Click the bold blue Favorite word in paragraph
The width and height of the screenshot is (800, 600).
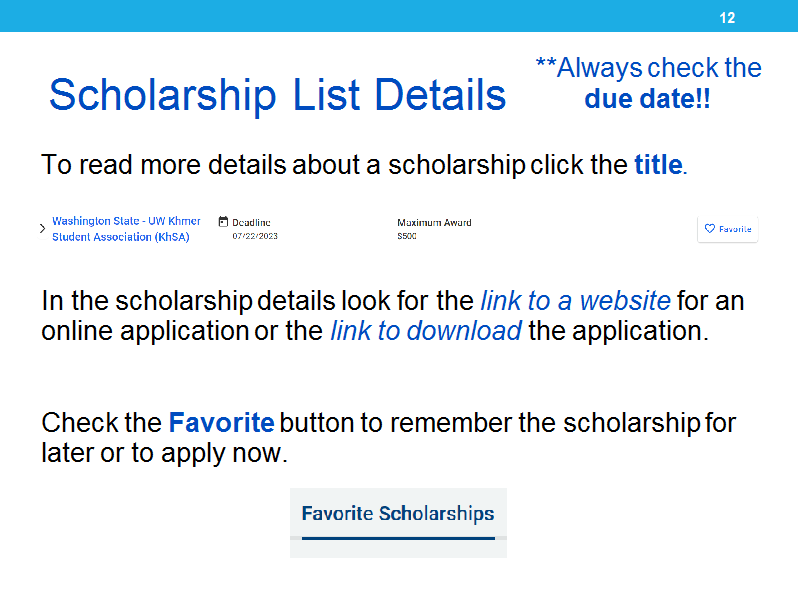tap(221, 422)
